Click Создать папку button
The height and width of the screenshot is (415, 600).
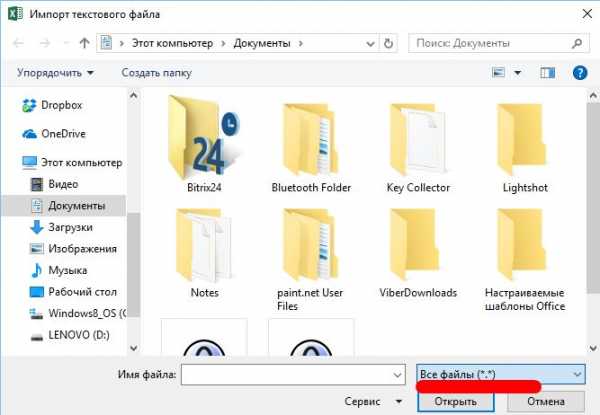tap(157, 73)
